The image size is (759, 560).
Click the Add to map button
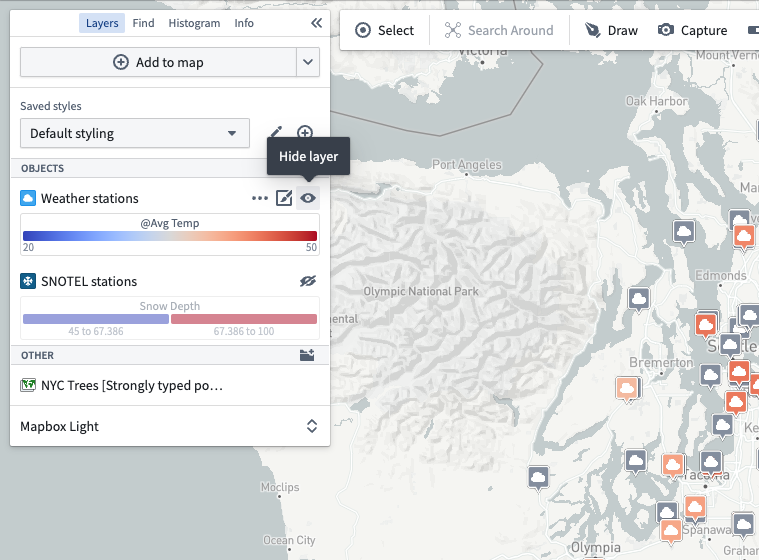pos(158,62)
